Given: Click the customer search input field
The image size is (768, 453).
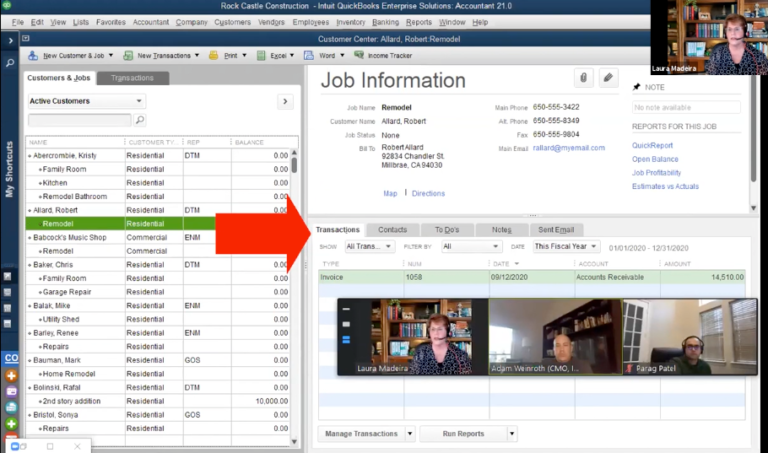Looking at the screenshot, I should coord(80,120).
